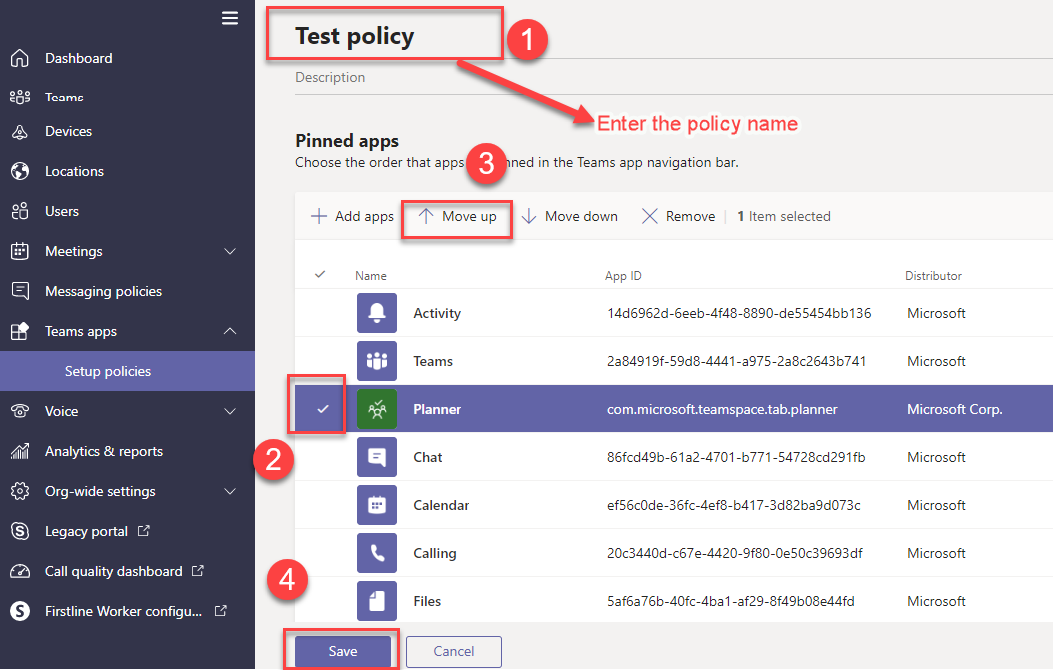Open Setup policies in the sidebar
The height and width of the screenshot is (670, 1053).
point(108,371)
